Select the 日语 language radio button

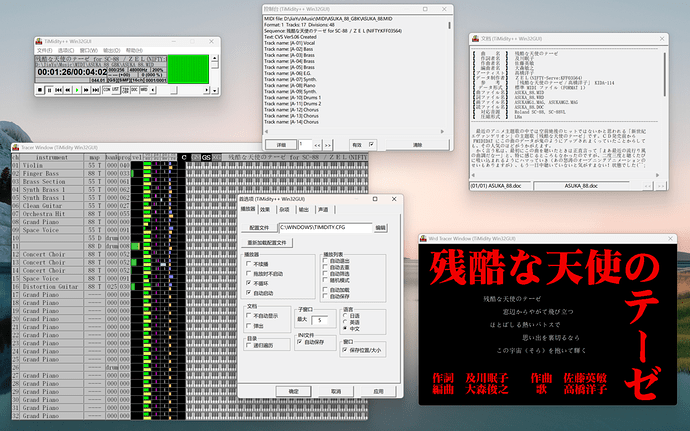345,316
